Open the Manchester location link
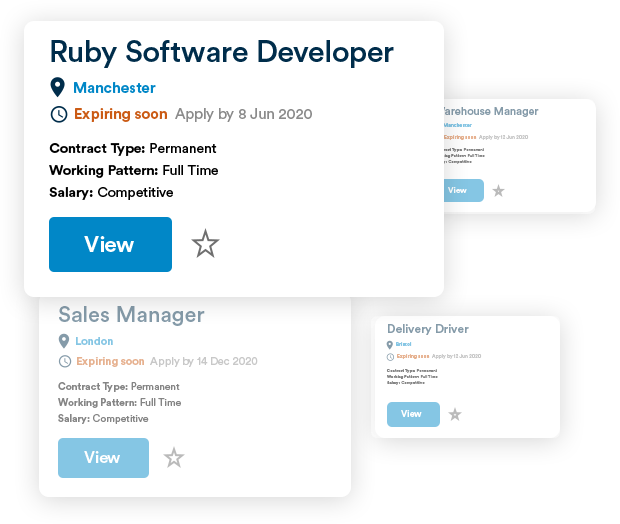Screen dimensions: 620x524 tap(114, 88)
